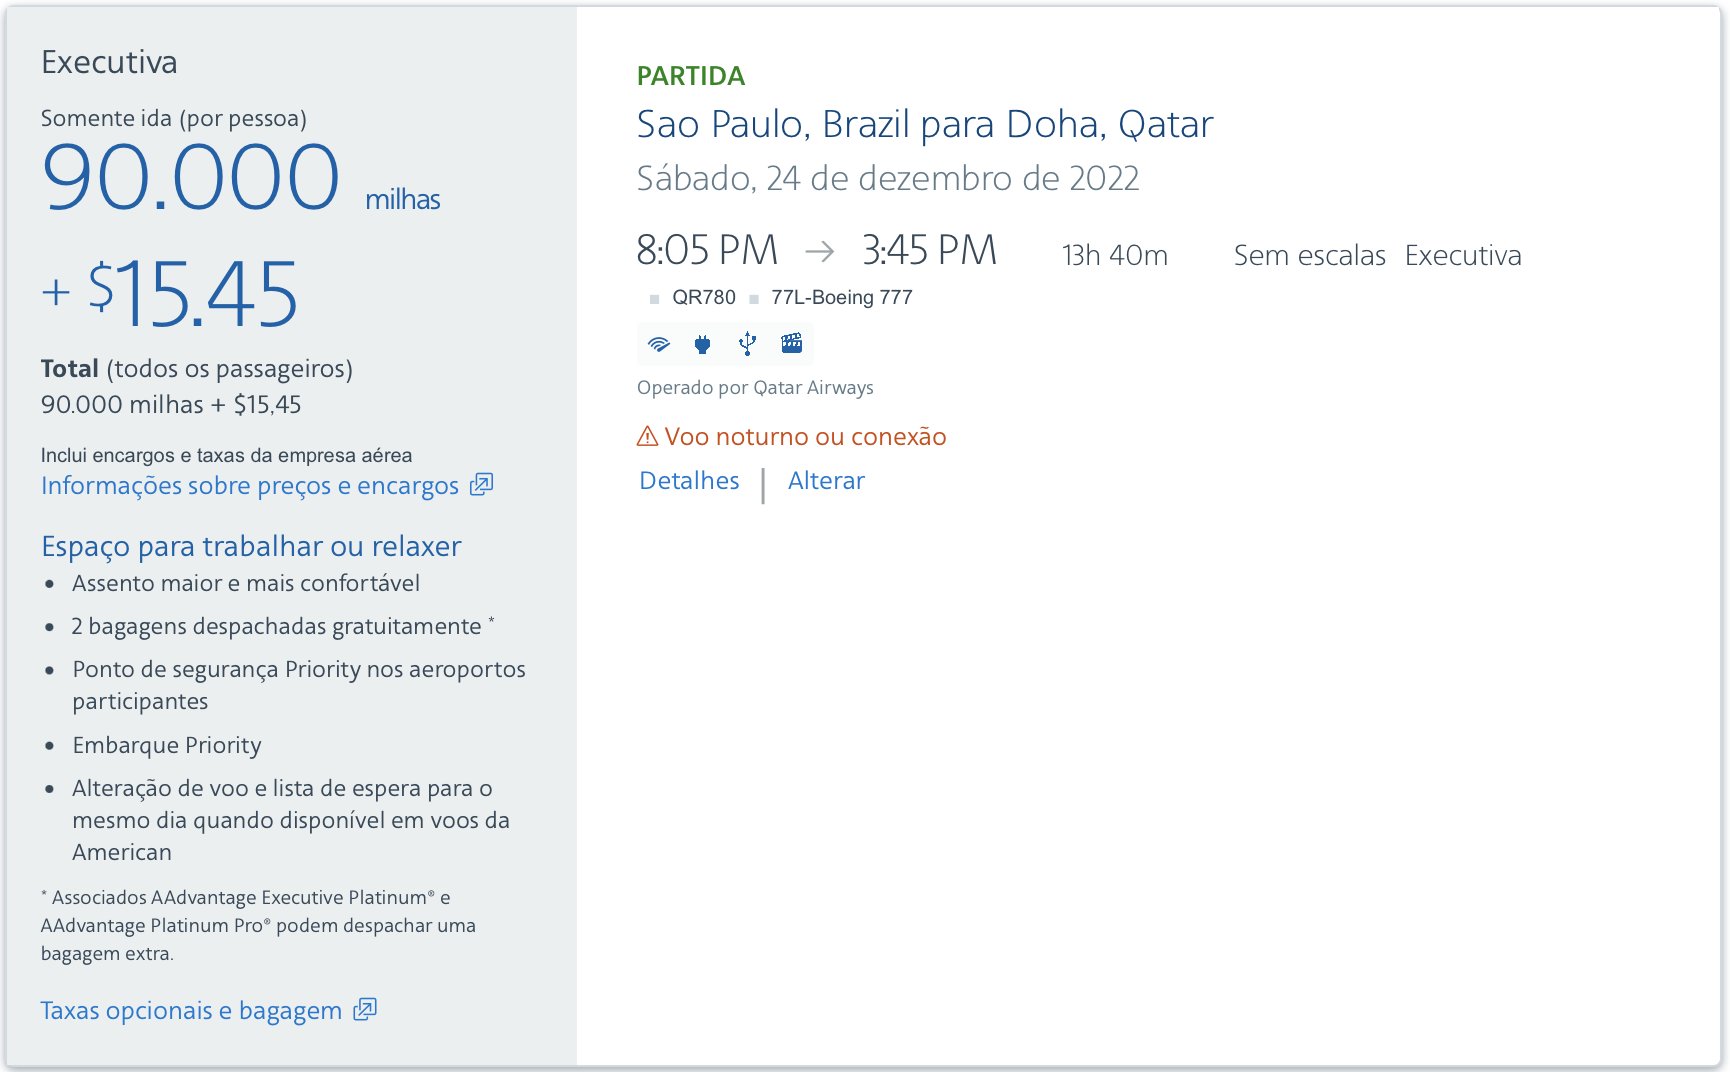Click the USB port amenity icon
1730x1072 pixels.
[x=747, y=344]
